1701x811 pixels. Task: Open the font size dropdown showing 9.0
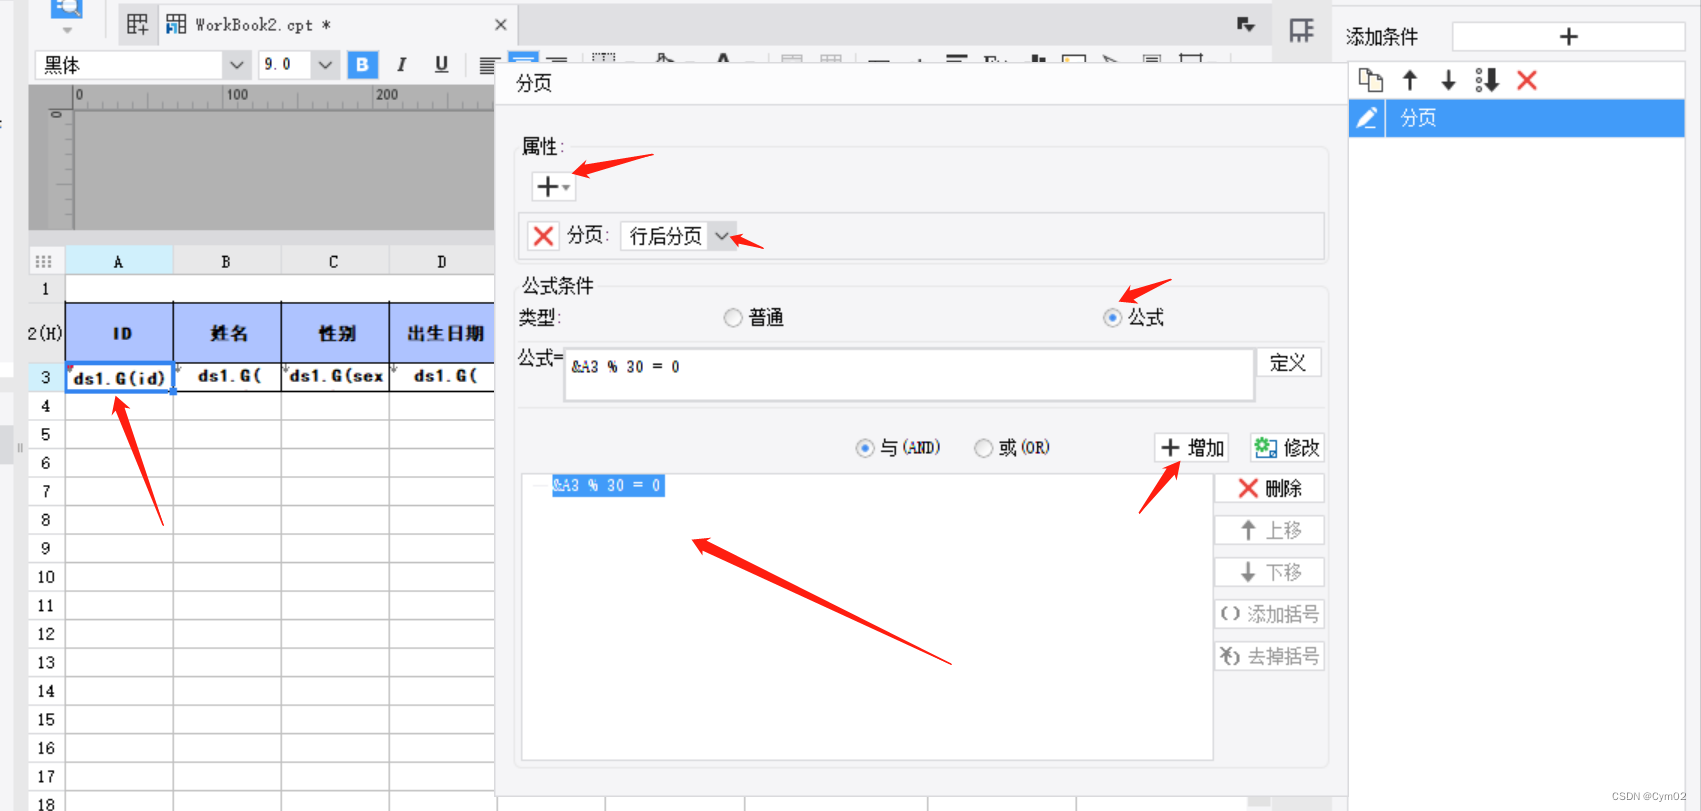tap(325, 65)
